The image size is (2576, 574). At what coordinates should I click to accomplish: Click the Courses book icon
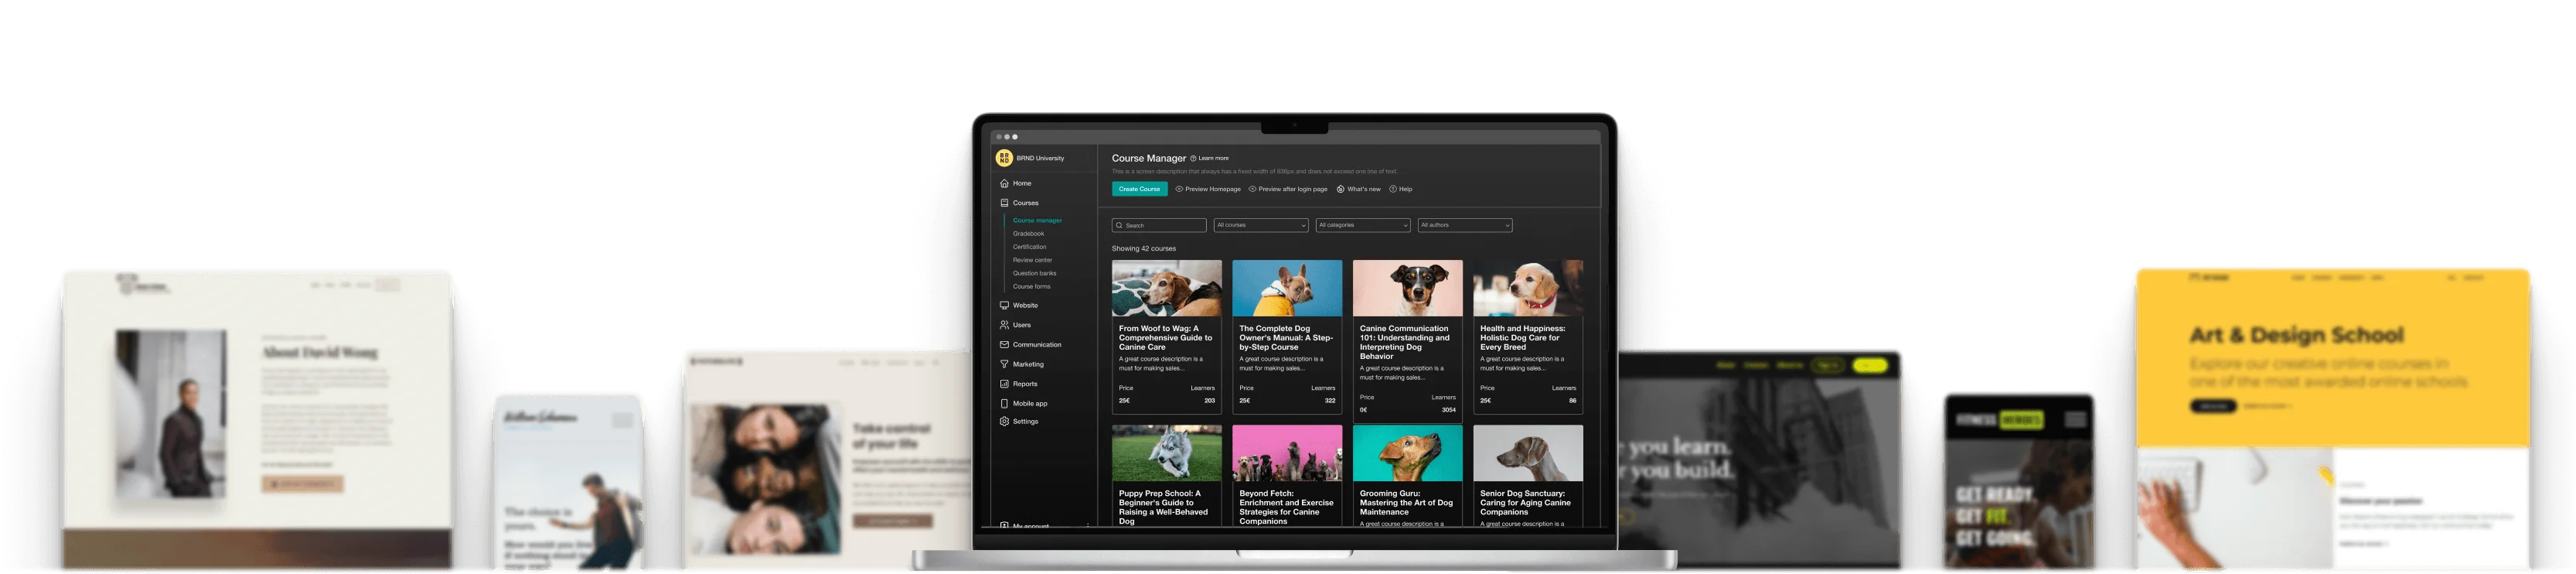1004,203
